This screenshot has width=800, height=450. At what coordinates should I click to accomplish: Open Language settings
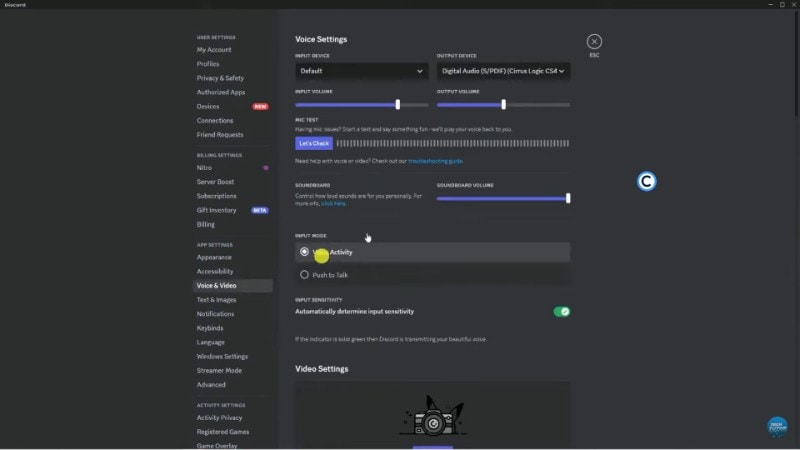tap(210, 342)
